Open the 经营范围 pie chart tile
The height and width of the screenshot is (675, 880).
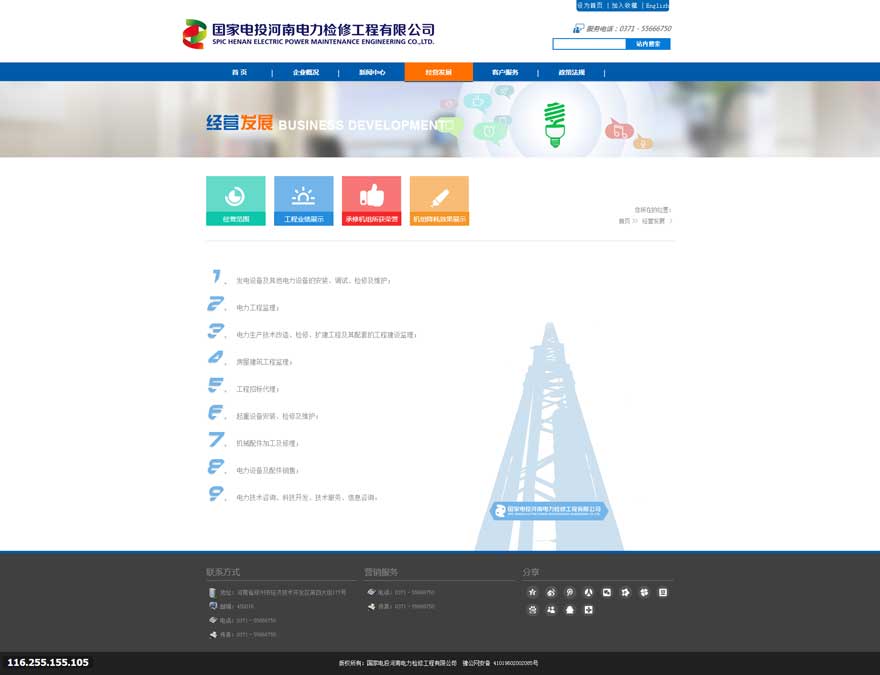(236, 200)
